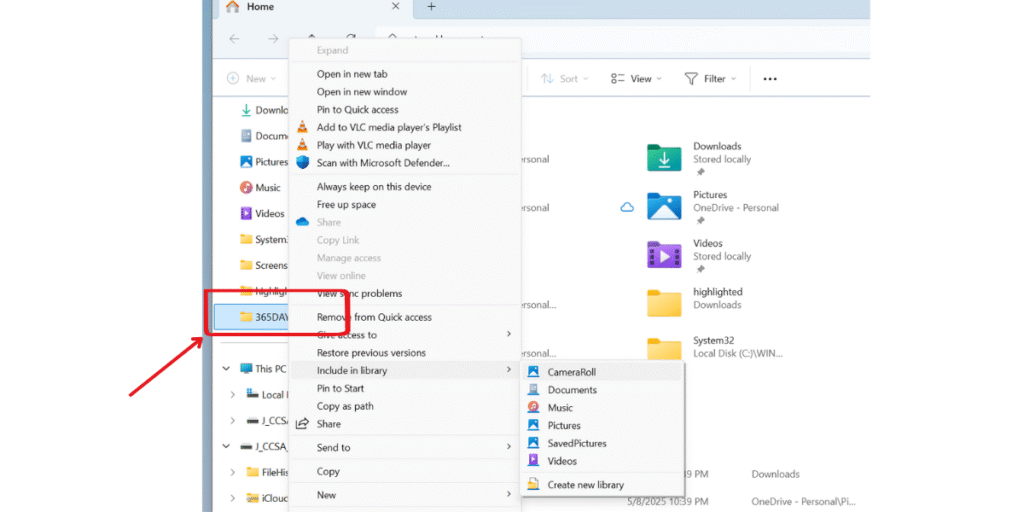Select the 365DAY folder in sidebar

pos(252,317)
